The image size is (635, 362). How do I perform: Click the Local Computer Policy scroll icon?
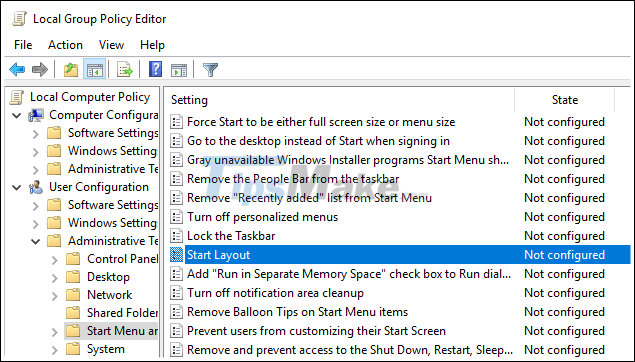[x=17, y=97]
